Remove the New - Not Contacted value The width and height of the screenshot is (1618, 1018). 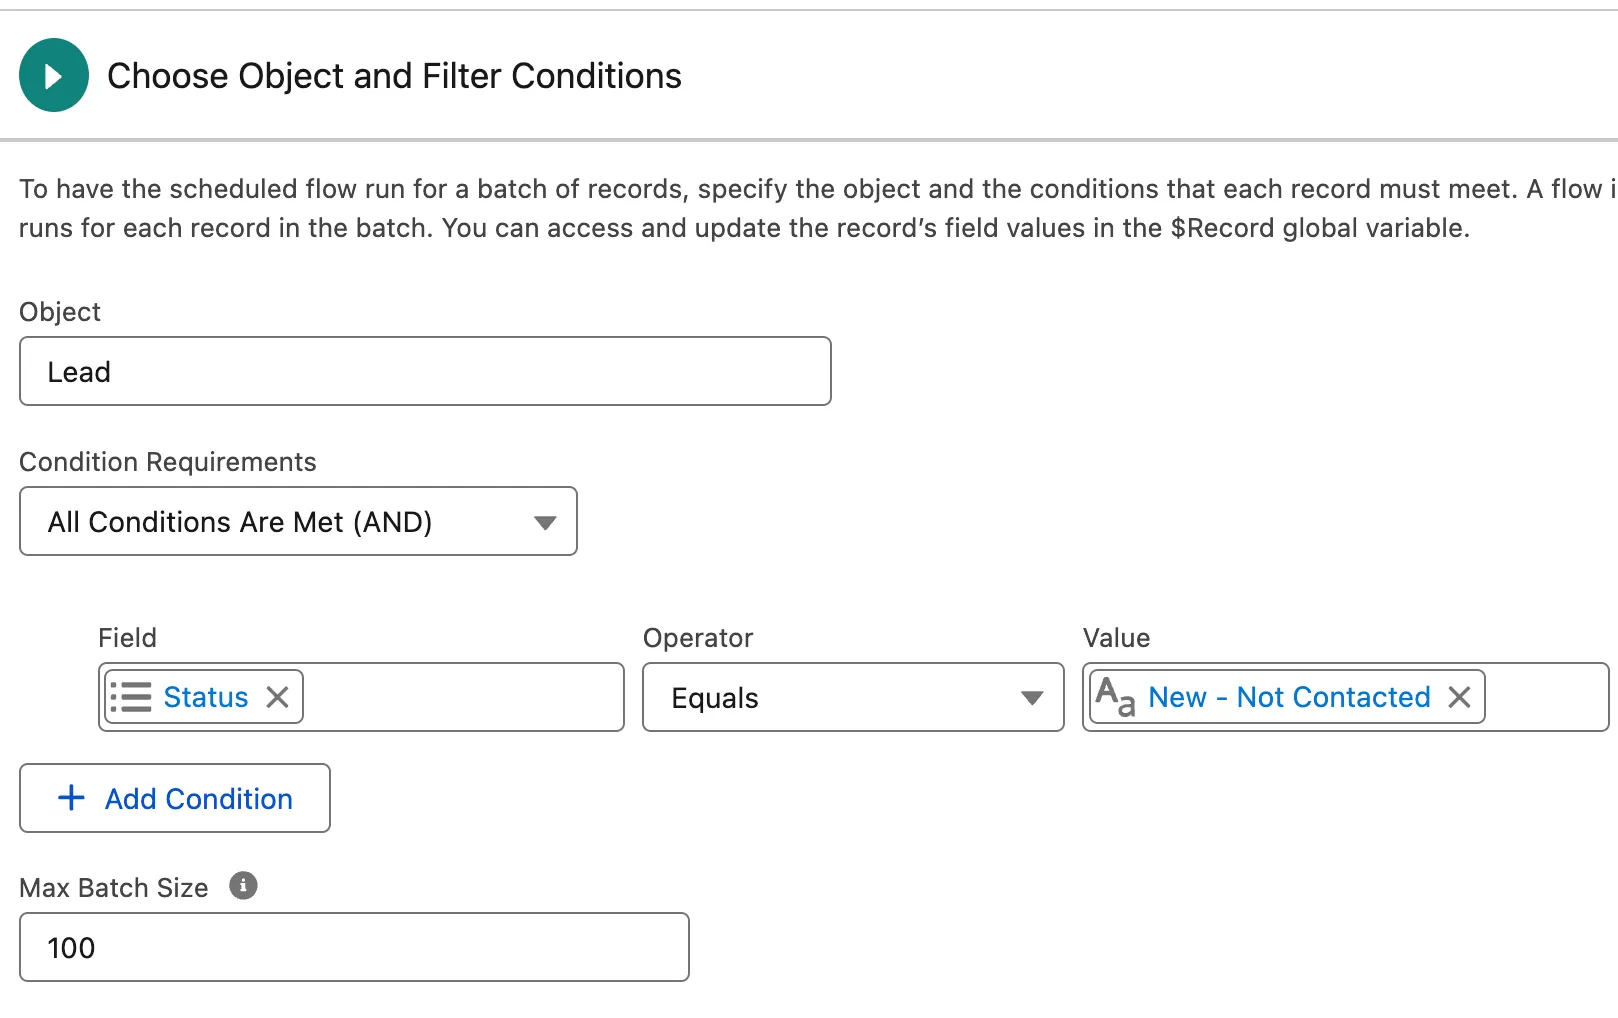pyautogui.click(x=1460, y=697)
